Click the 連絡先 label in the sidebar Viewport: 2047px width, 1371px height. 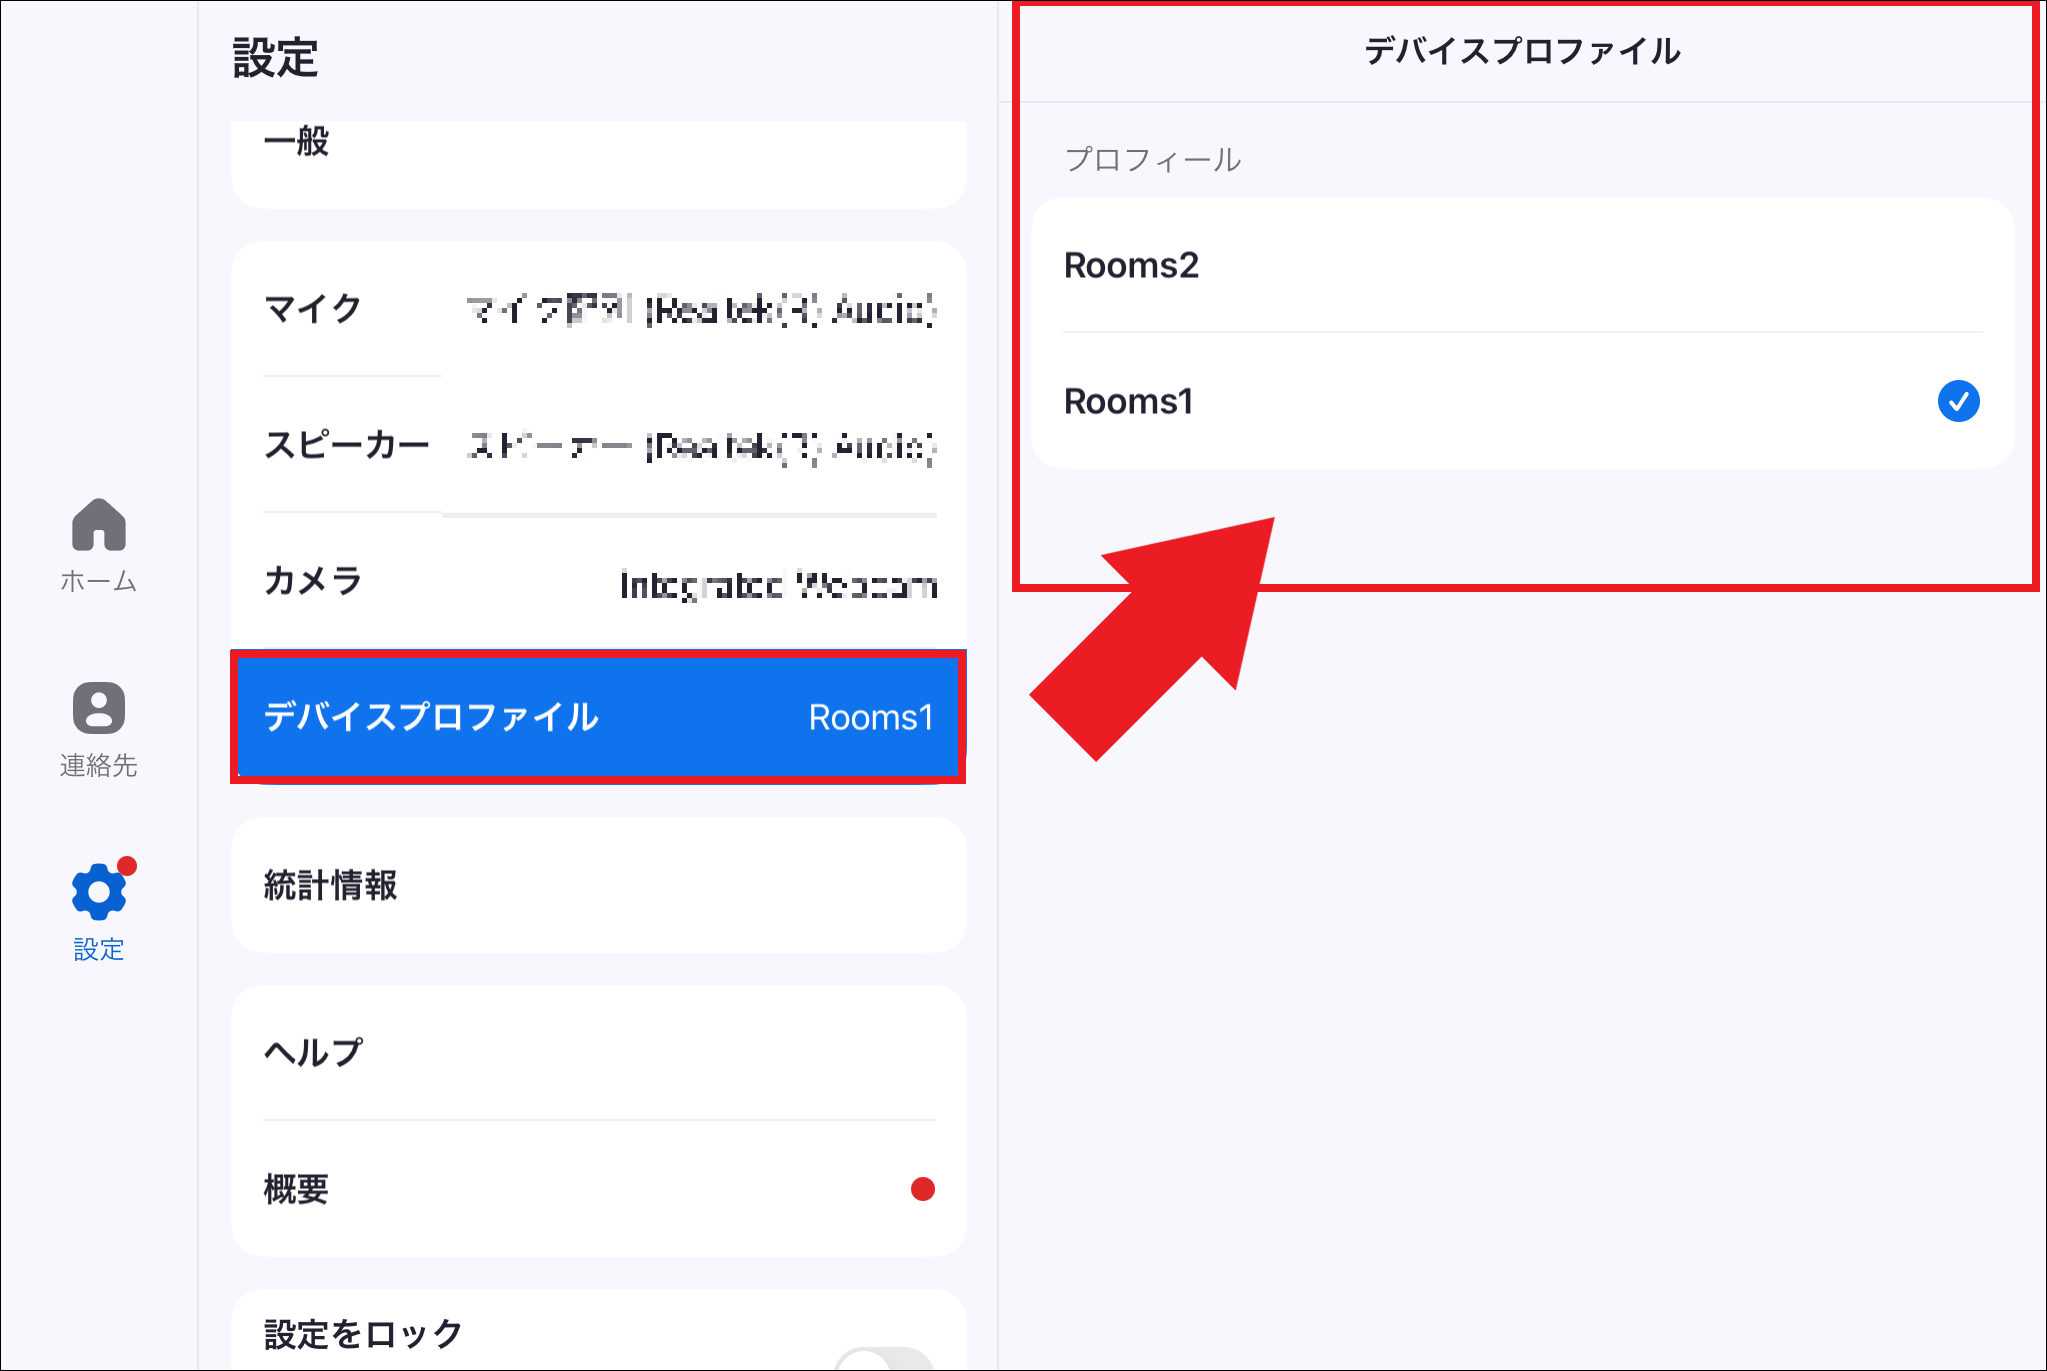[98, 765]
